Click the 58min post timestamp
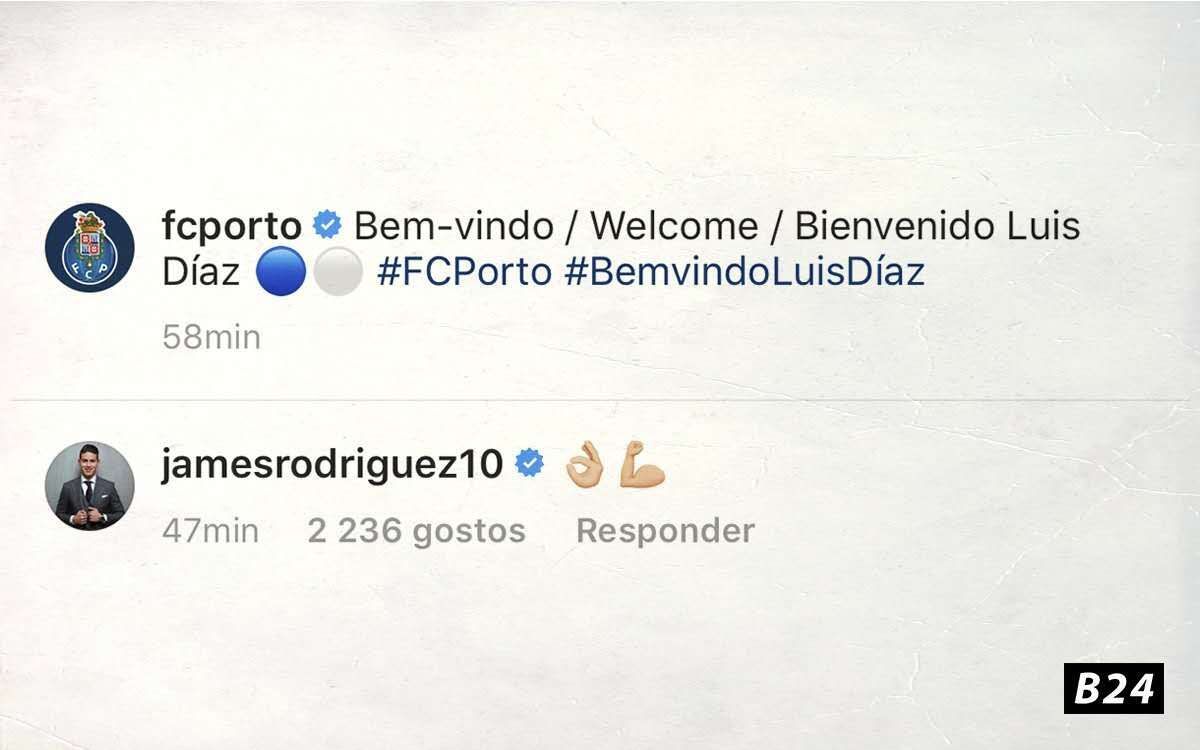The width and height of the screenshot is (1200, 750). click(211, 338)
